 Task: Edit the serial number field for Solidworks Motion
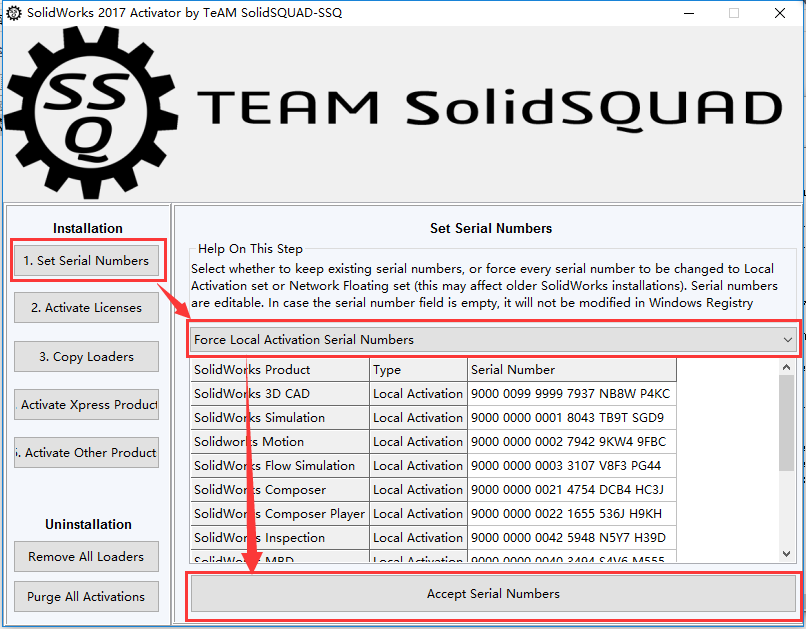click(572, 441)
